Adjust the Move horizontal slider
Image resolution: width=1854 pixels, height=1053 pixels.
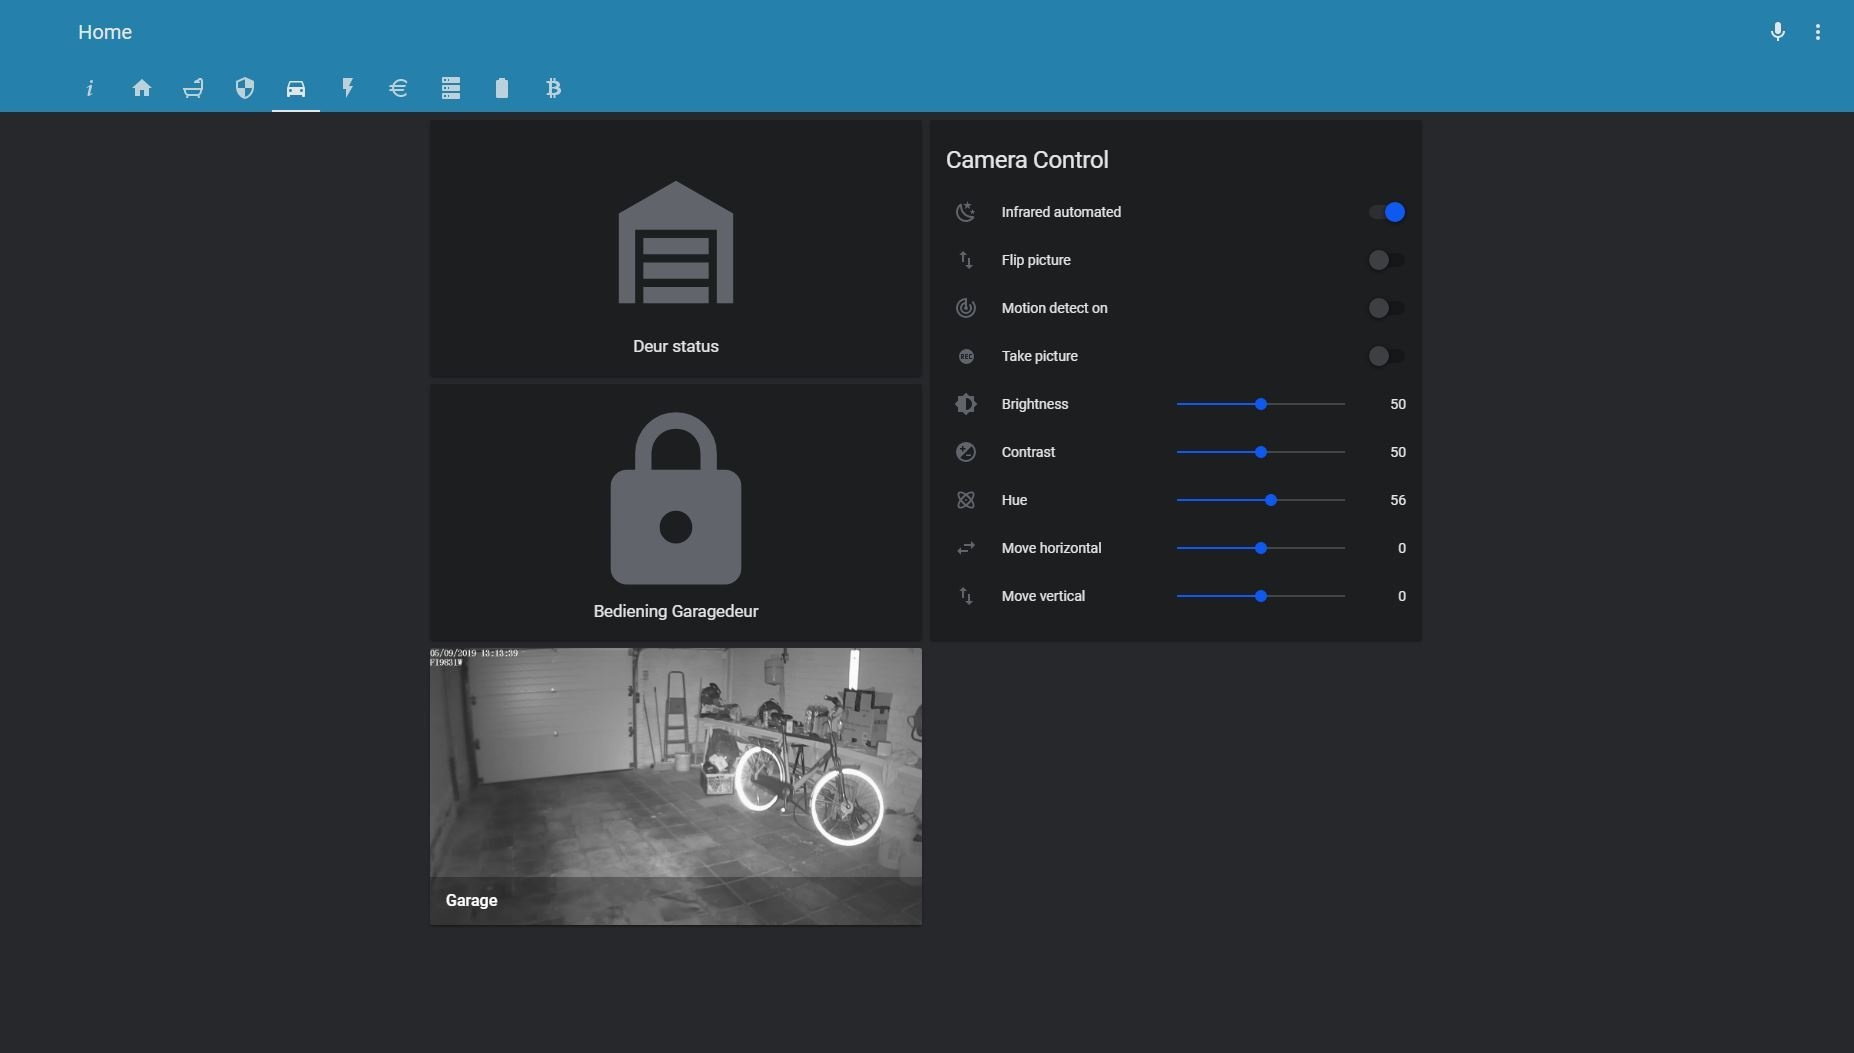[x=1261, y=548]
